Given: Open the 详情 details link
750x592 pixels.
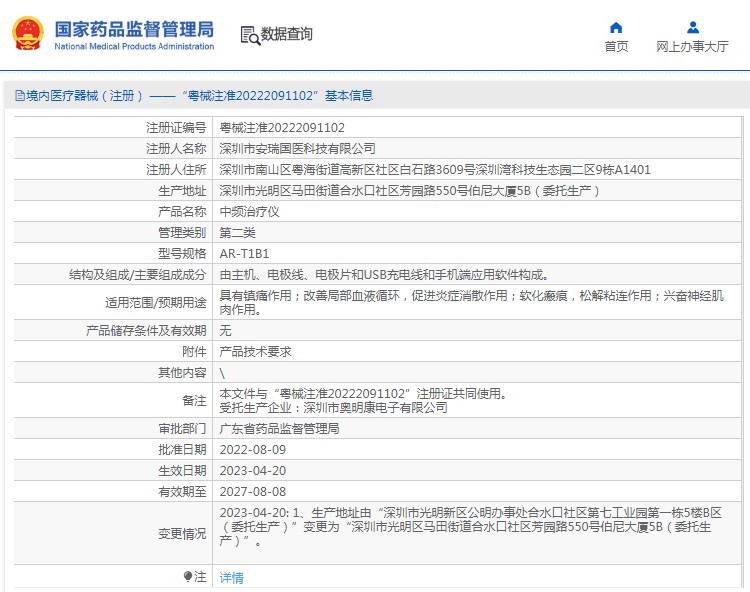Looking at the screenshot, I should tap(232, 578).
